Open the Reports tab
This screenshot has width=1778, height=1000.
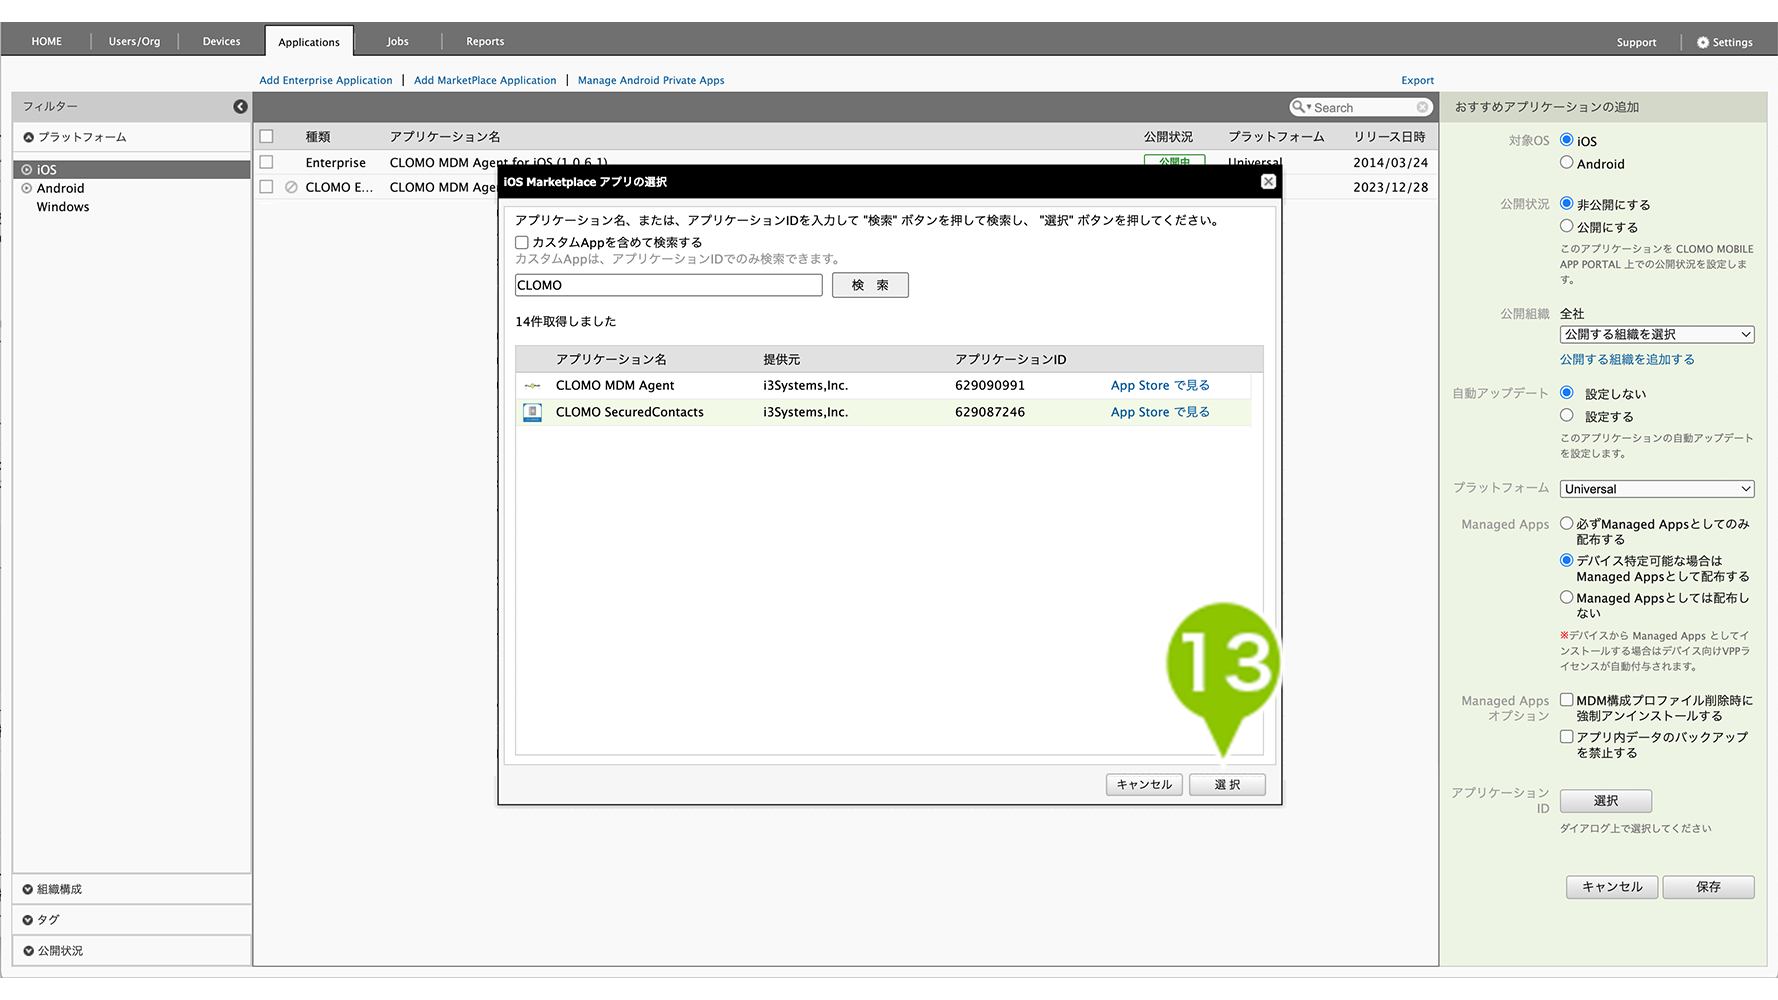click(x=485, y=41)
